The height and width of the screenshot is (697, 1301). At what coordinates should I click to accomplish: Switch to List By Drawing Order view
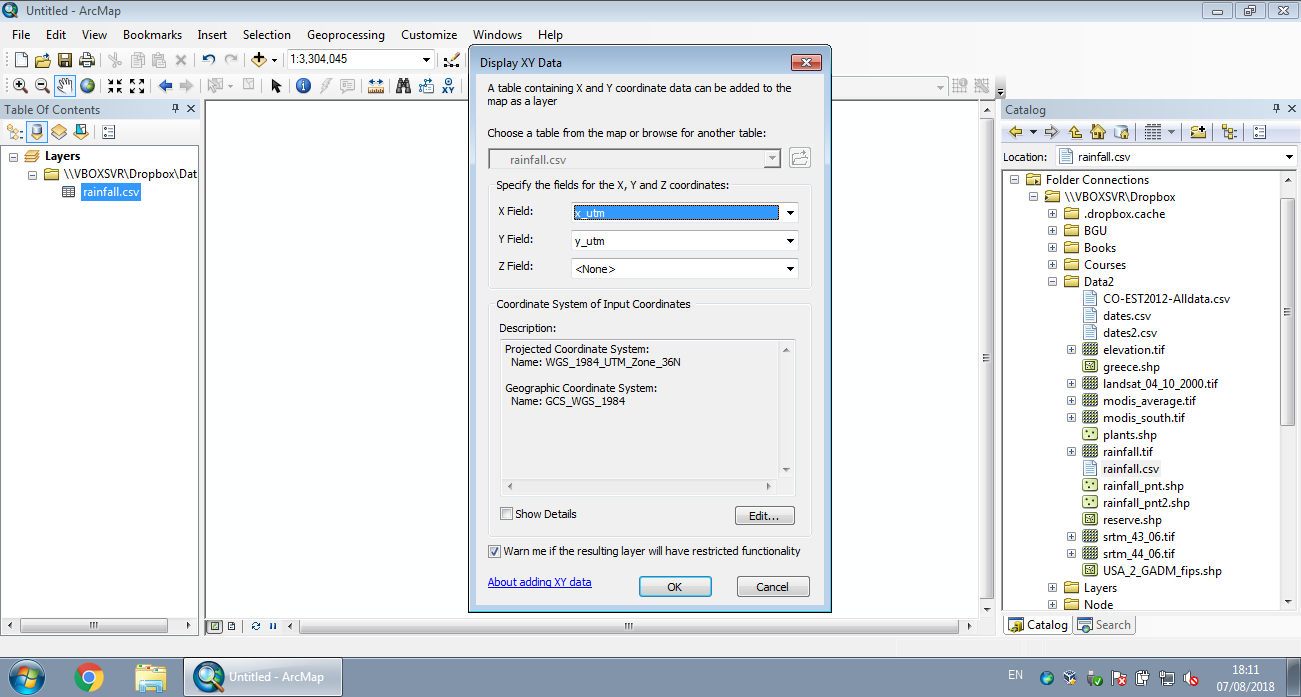14,131
